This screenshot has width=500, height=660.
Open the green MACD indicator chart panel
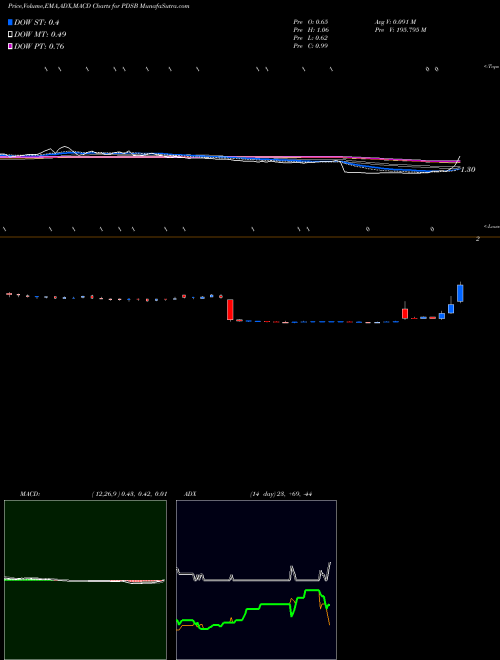[85, 580]
